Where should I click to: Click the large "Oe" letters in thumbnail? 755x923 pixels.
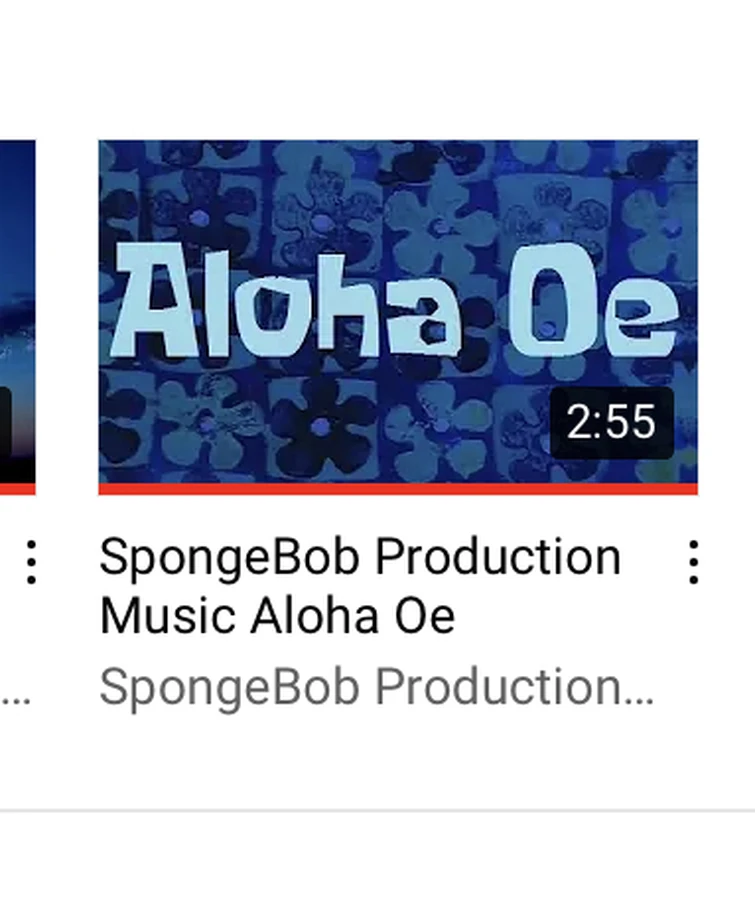coord(593,300)
